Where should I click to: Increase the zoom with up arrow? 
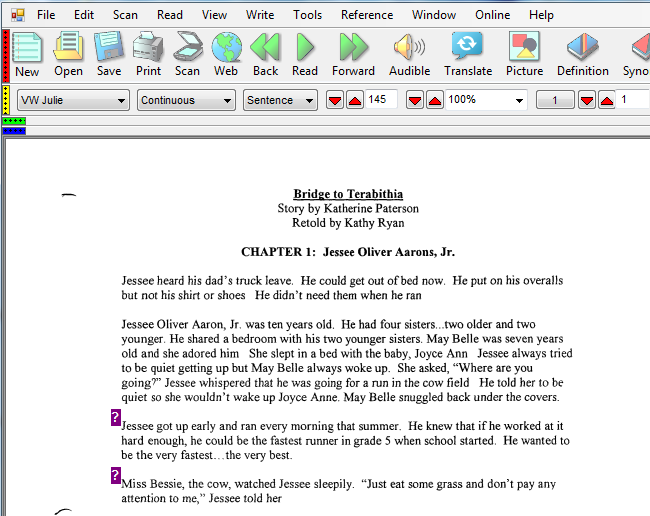tap(434, 100)
